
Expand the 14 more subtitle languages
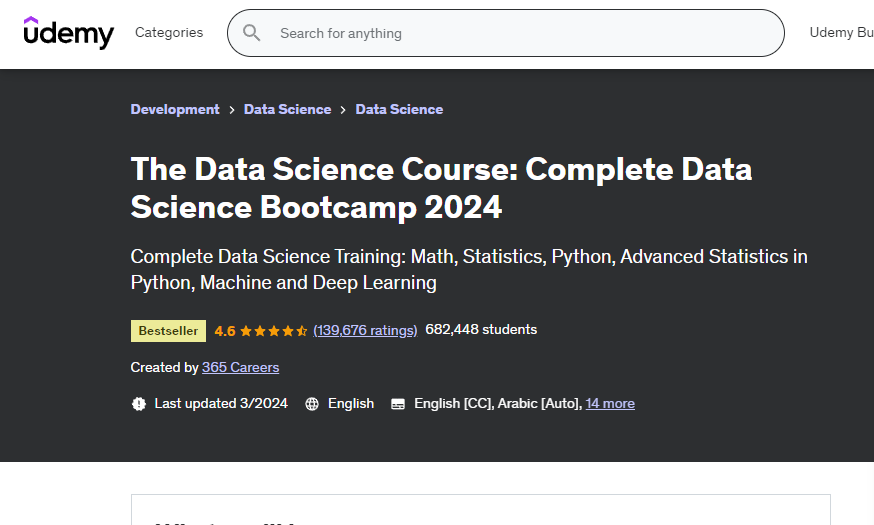coord(610,404)
